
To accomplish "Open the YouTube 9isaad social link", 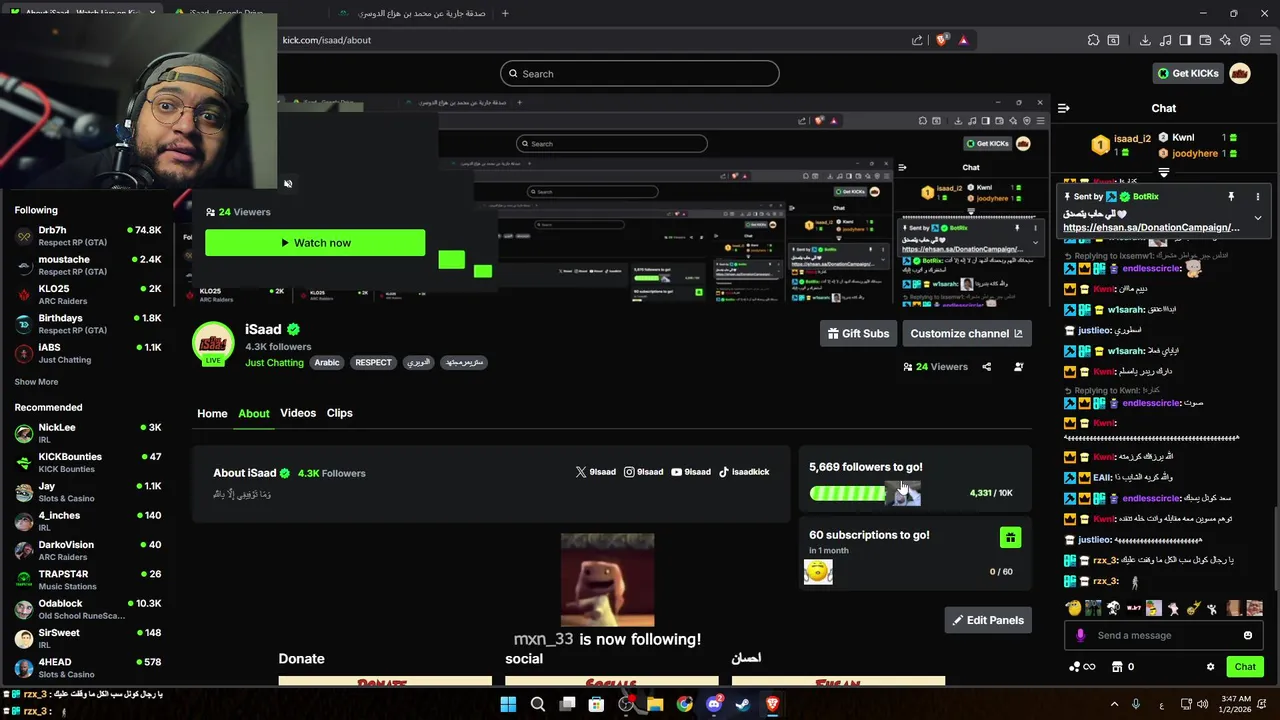I will [x=691, y=472].
